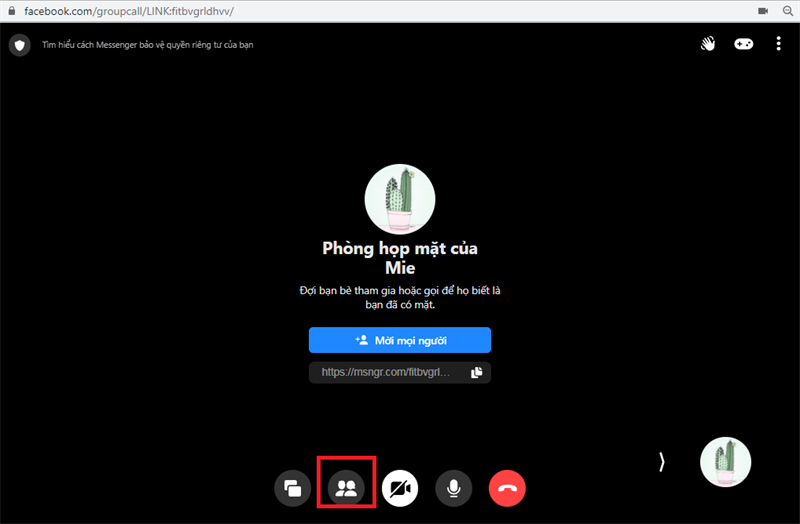This screenshot has width=800, height=524.
Task: Open Messenger privacy protection info link
Action: click(x=147, y=45)
